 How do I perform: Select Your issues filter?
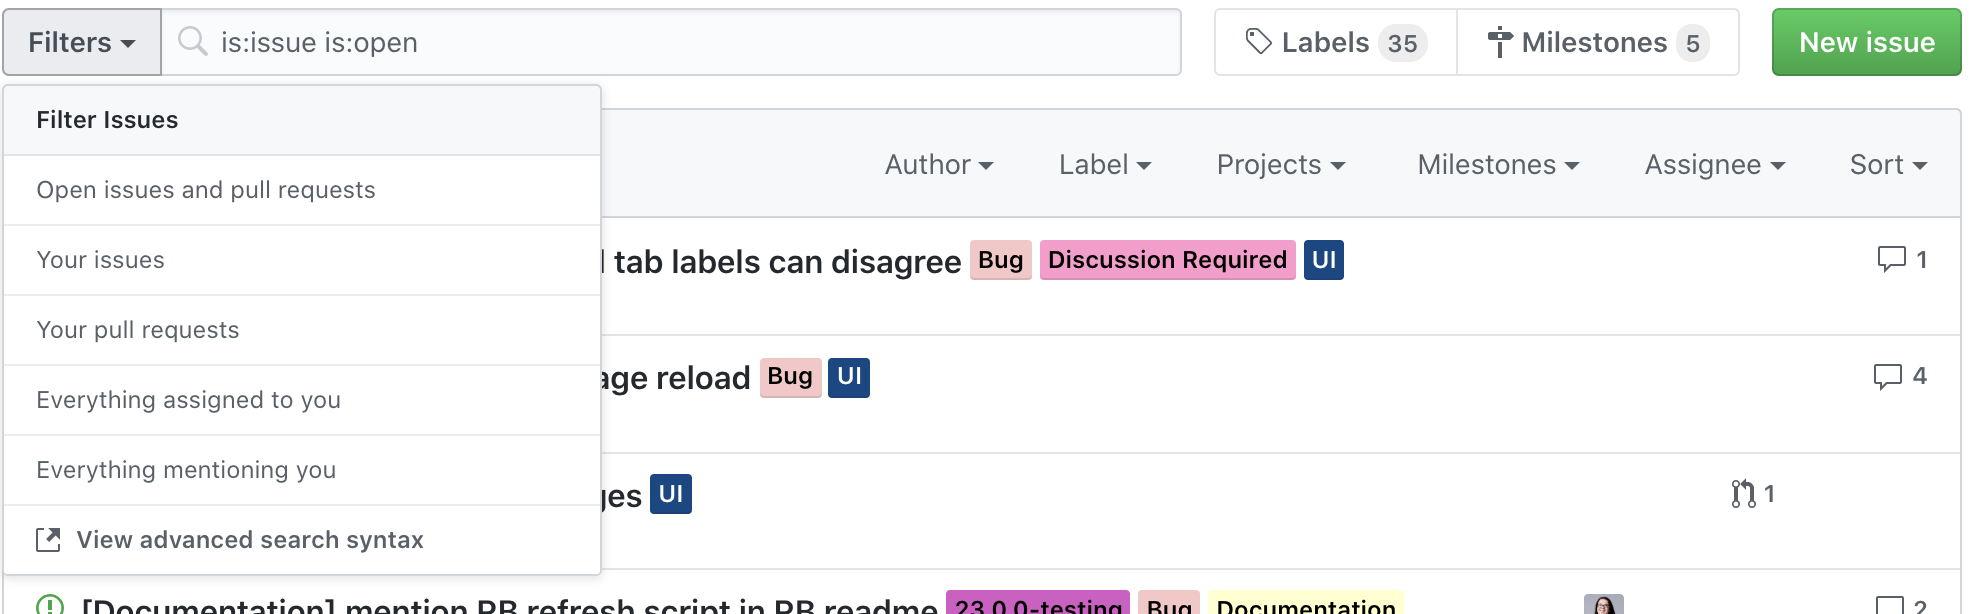click(x=302, y=260)
